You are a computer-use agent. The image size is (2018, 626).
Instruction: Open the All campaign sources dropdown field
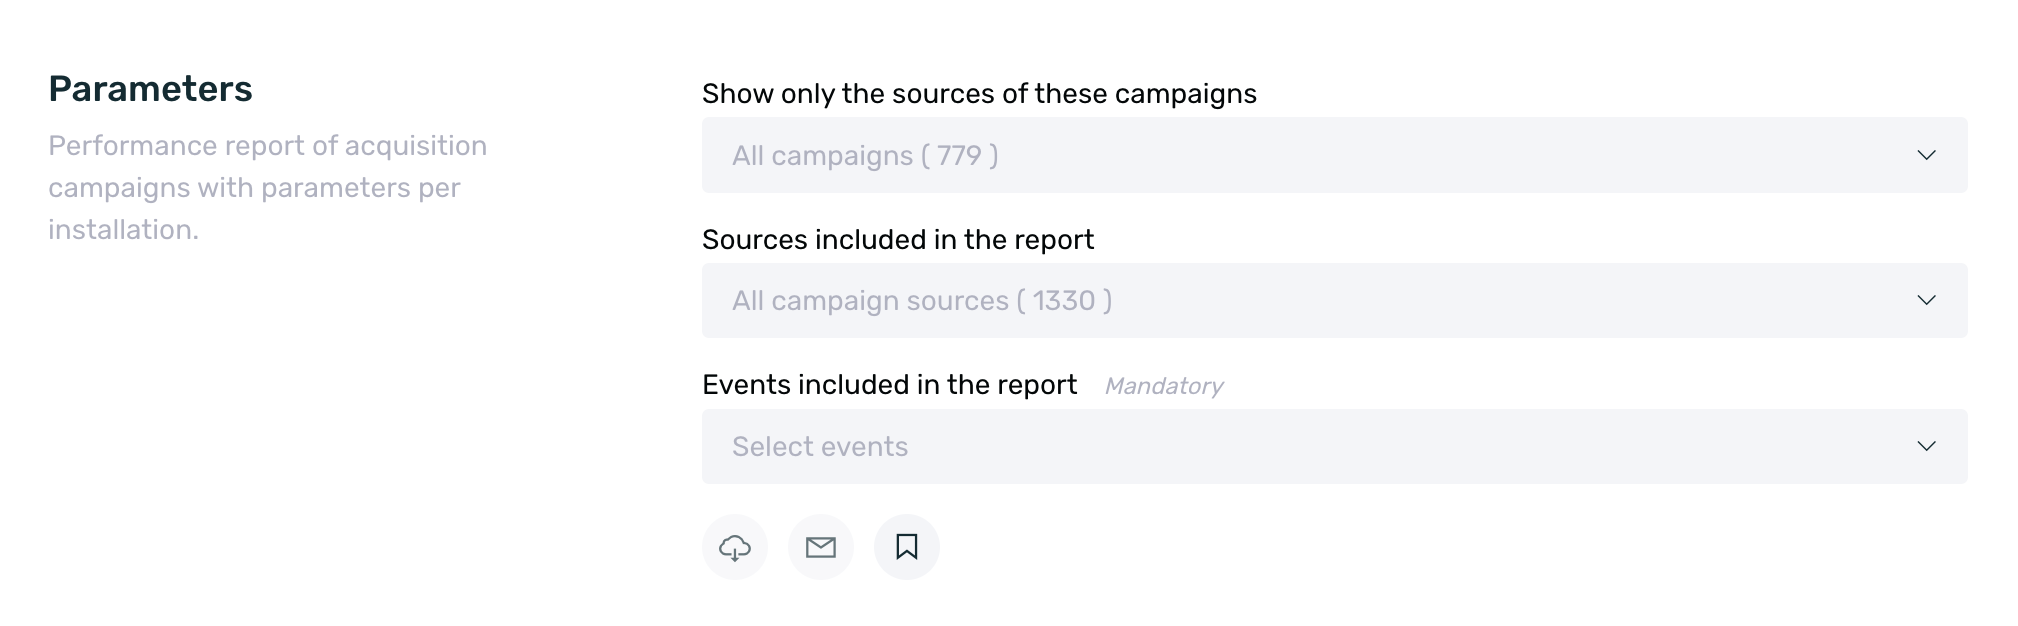(1334, 300)
